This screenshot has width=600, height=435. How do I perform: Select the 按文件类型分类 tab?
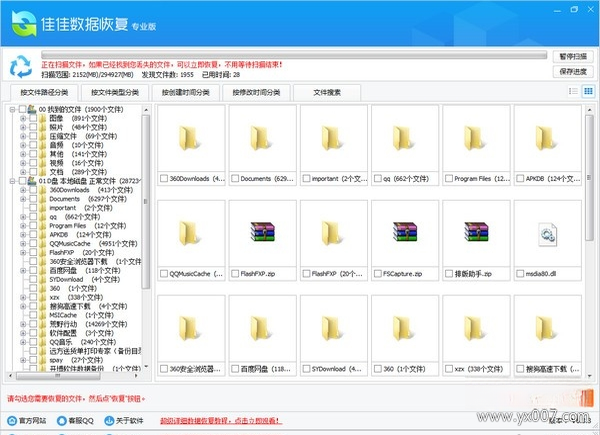[115, 93]
